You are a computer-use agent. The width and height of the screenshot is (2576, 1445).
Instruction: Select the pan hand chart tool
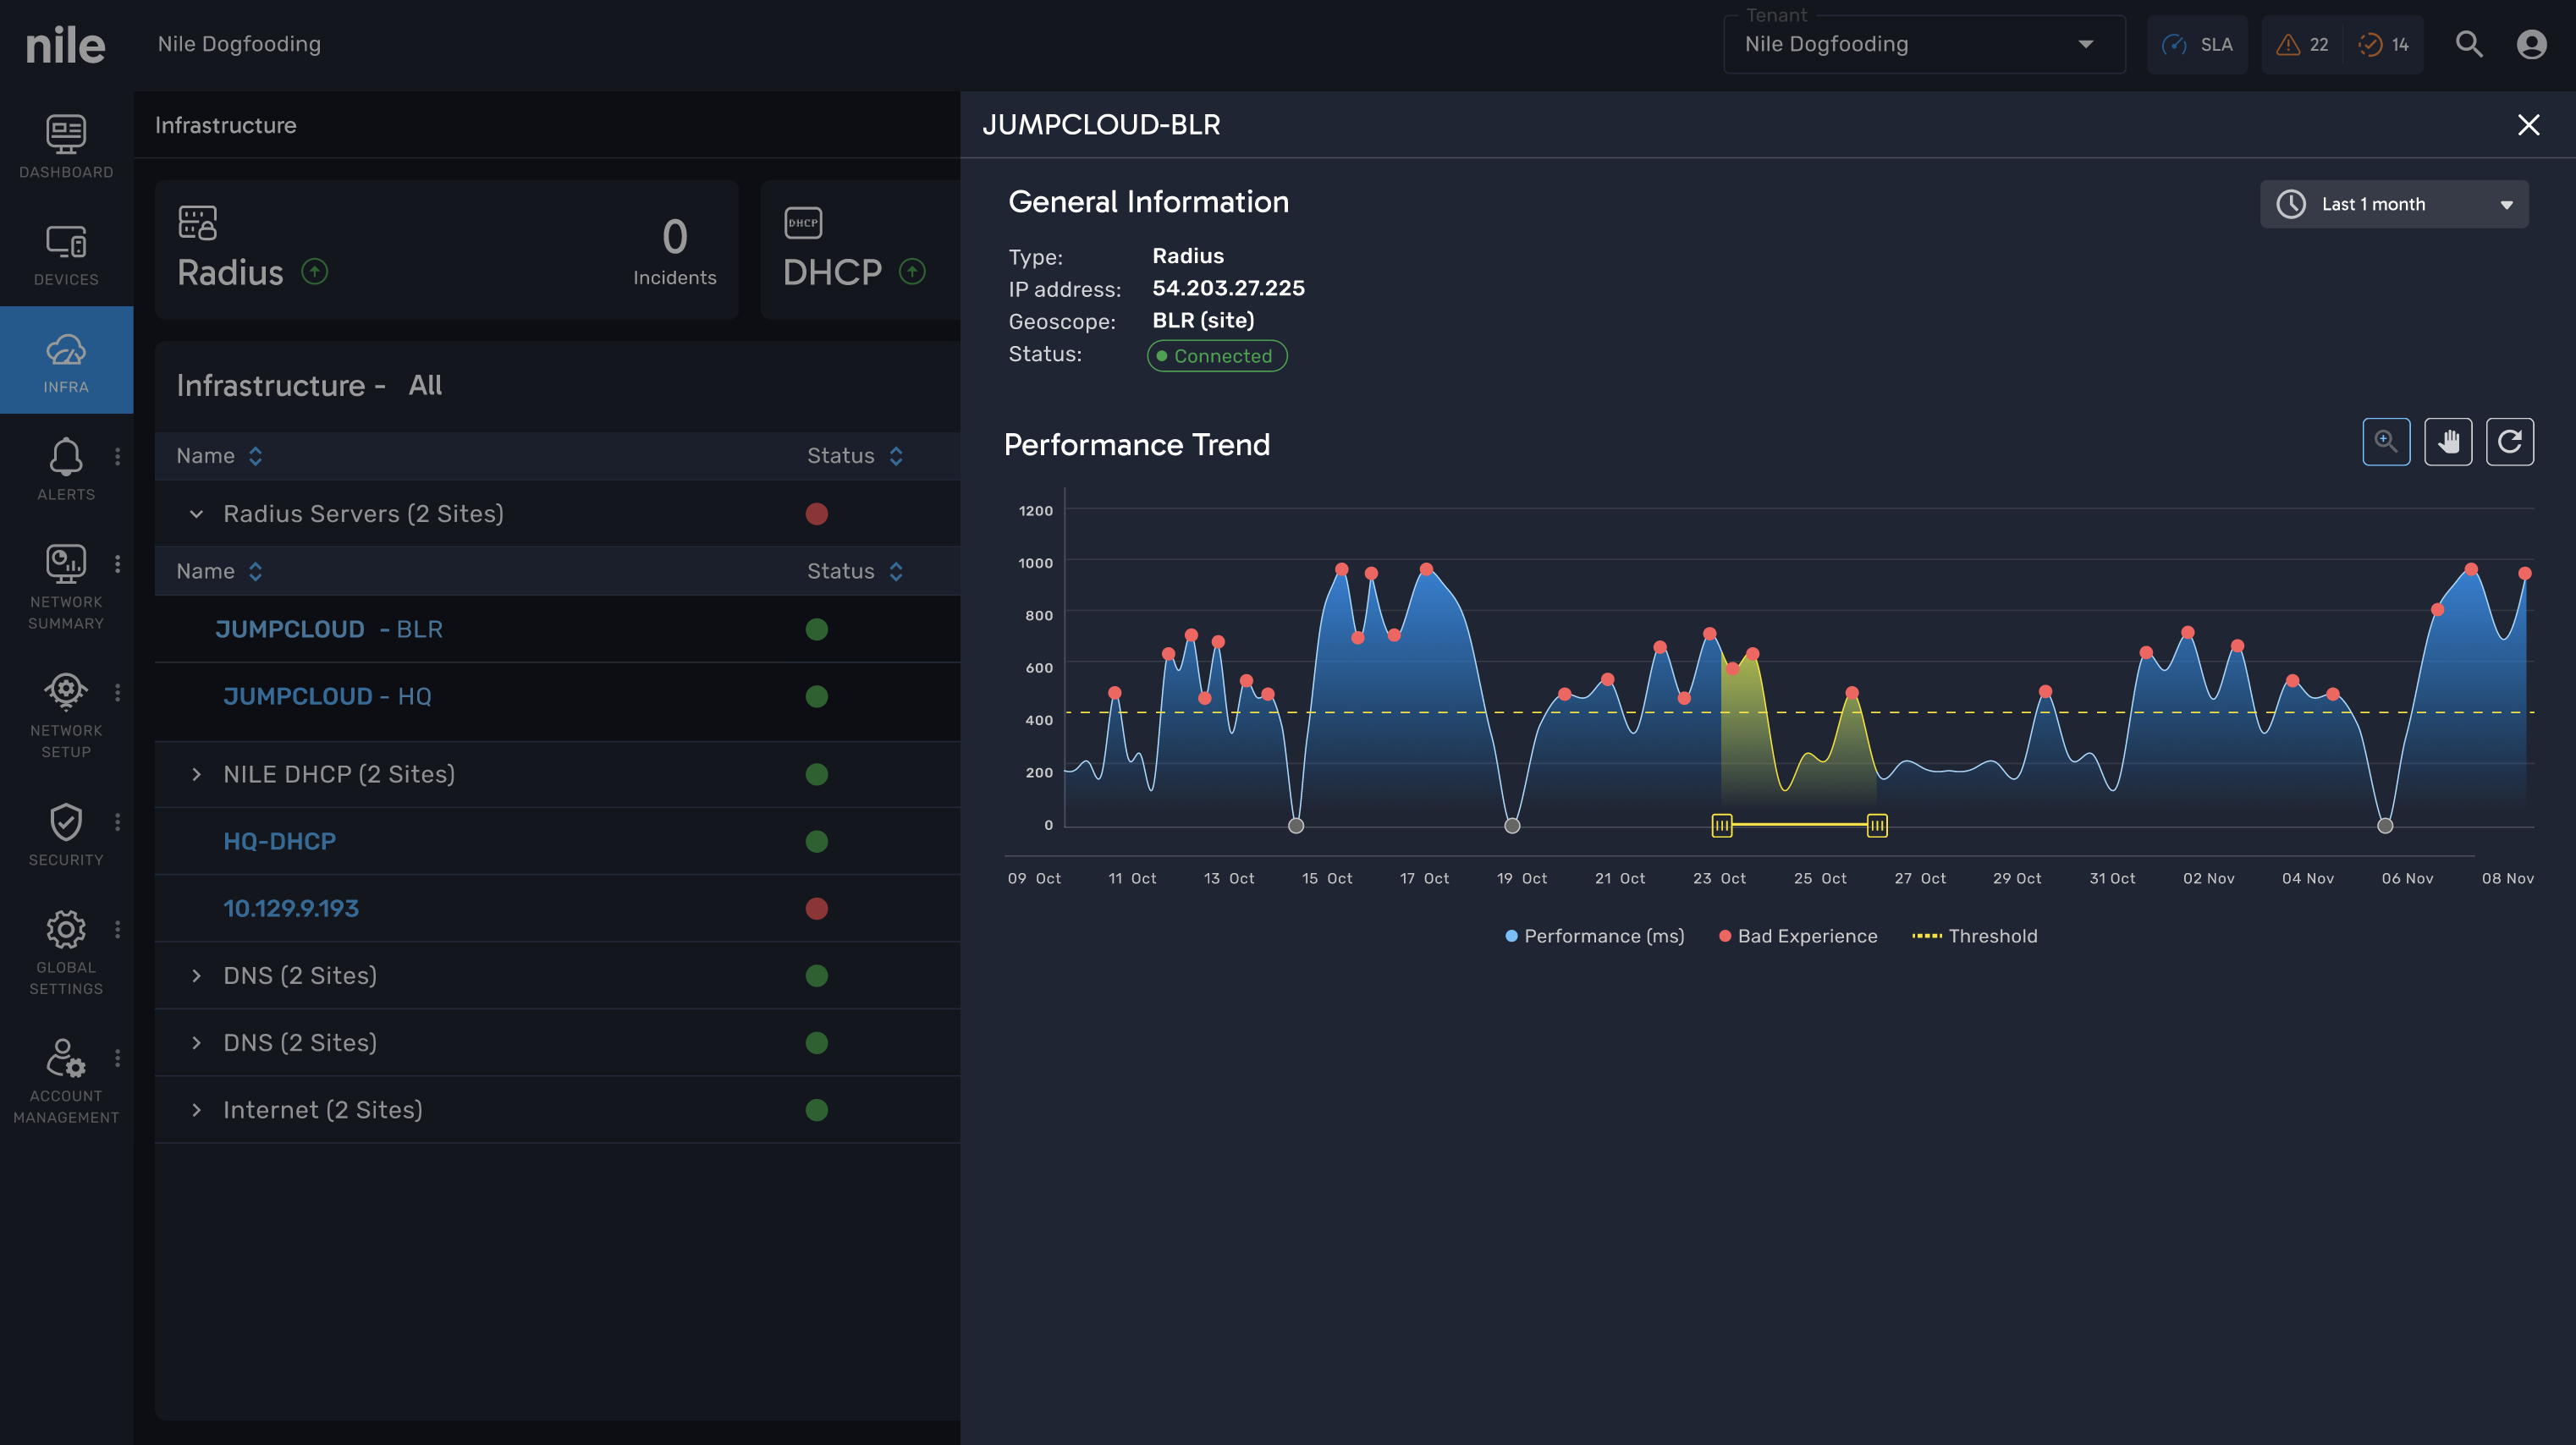[2448, 442]
